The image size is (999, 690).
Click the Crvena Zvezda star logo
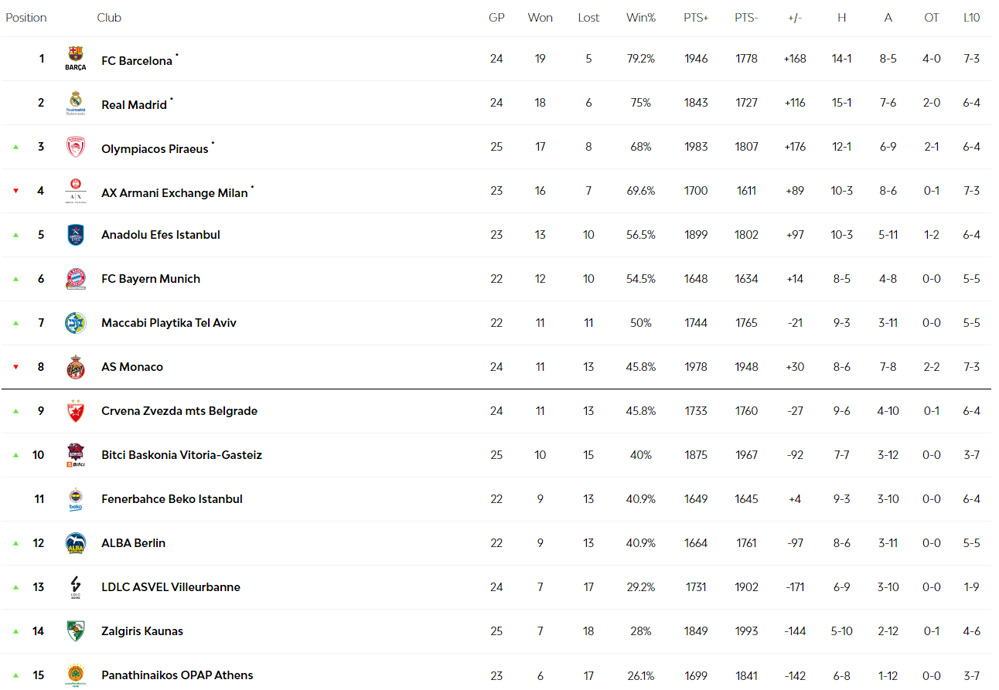pos(75,411)
